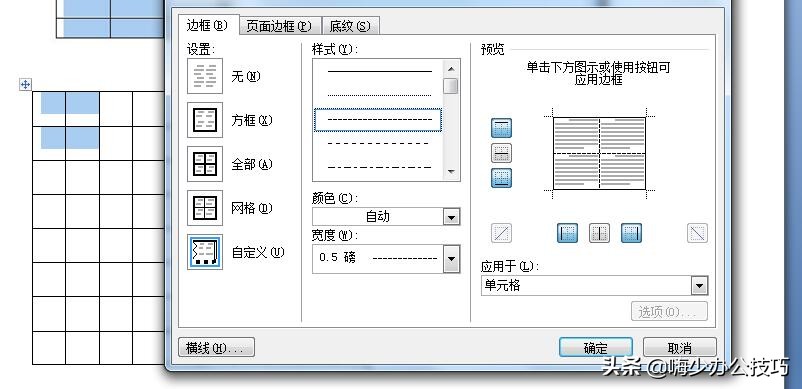Toggle the left border button in preview
This screenshot has height=389, width=802.
point(567,233)
